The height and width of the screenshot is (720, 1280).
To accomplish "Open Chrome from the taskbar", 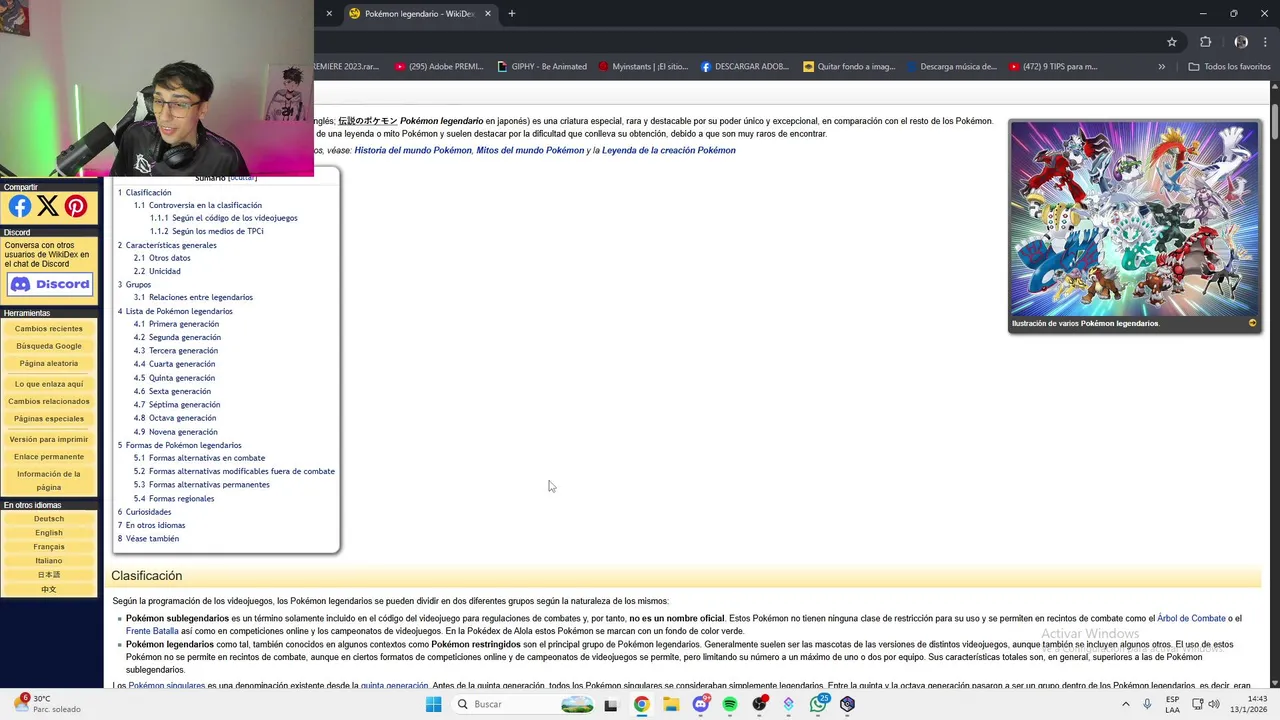I will (641, 704).
